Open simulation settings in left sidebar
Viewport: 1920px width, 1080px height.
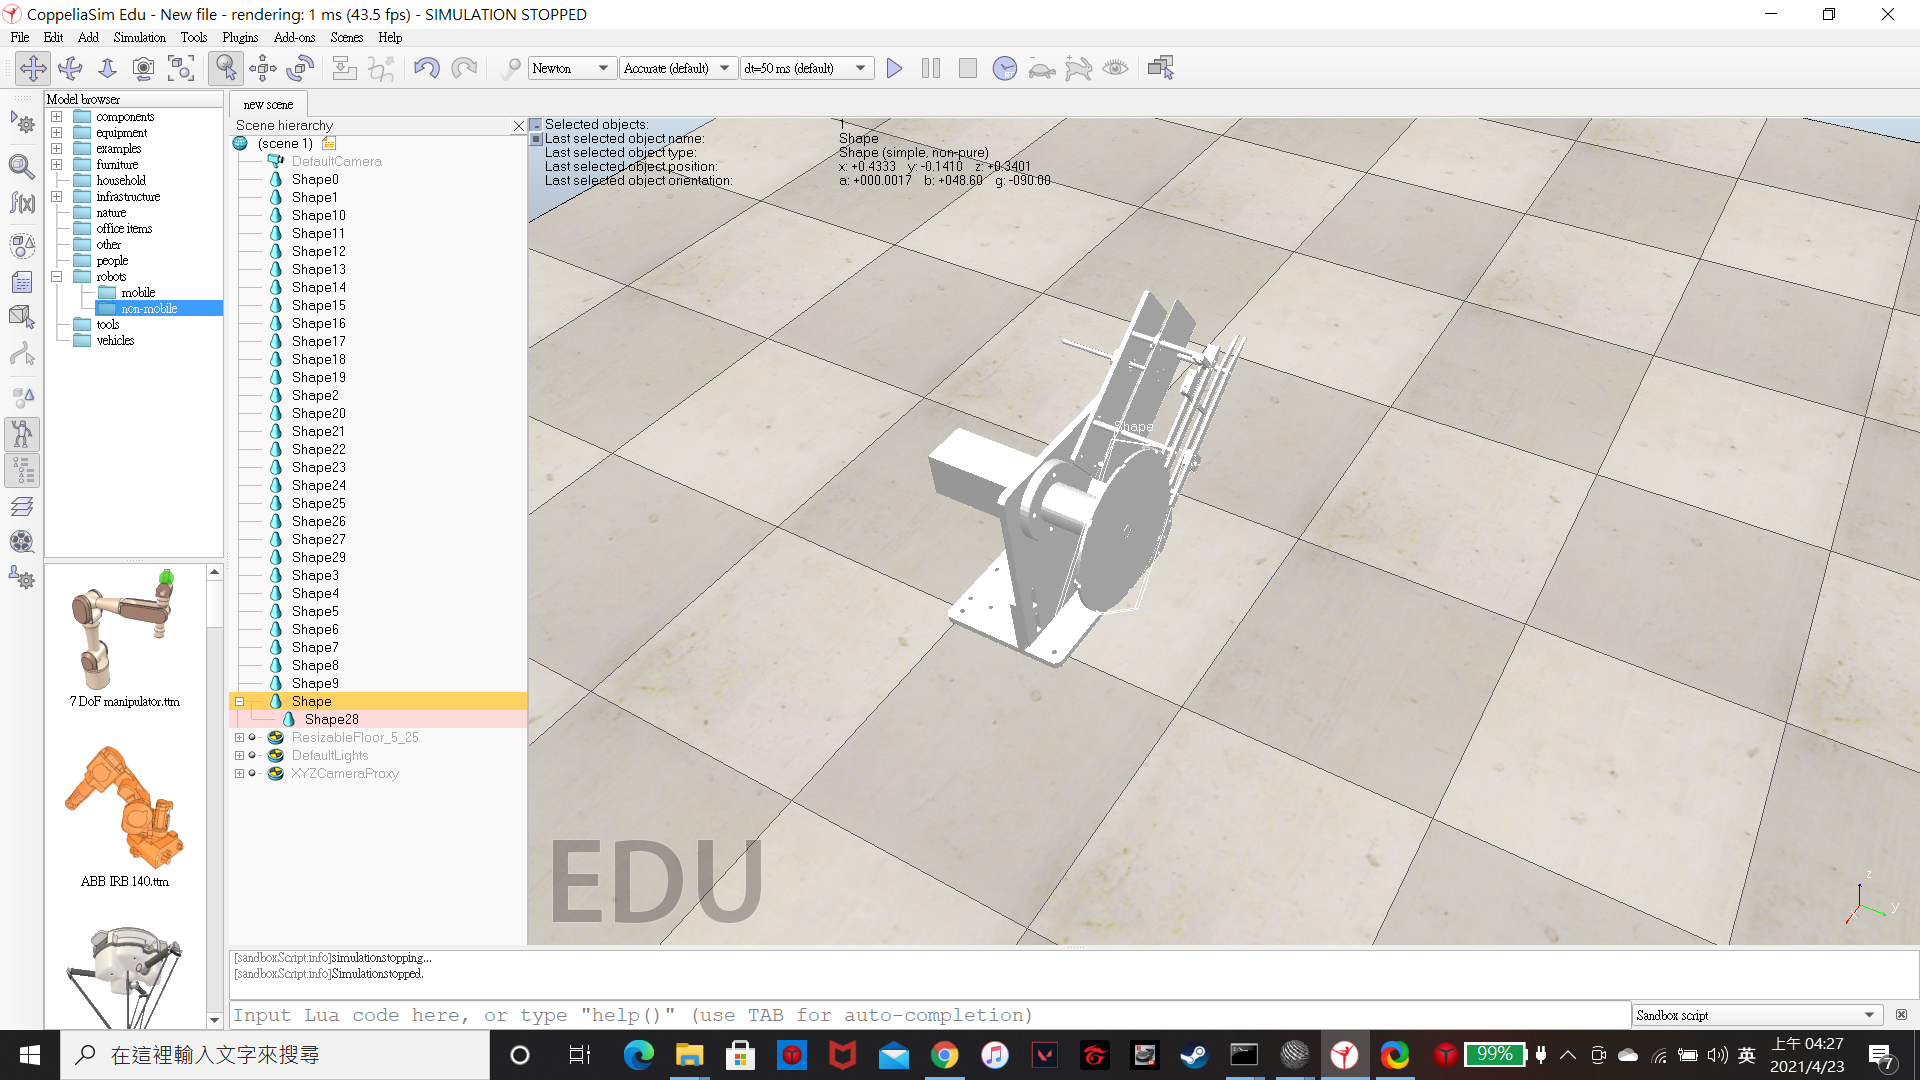pyautogui.click(x=22, y=124)
